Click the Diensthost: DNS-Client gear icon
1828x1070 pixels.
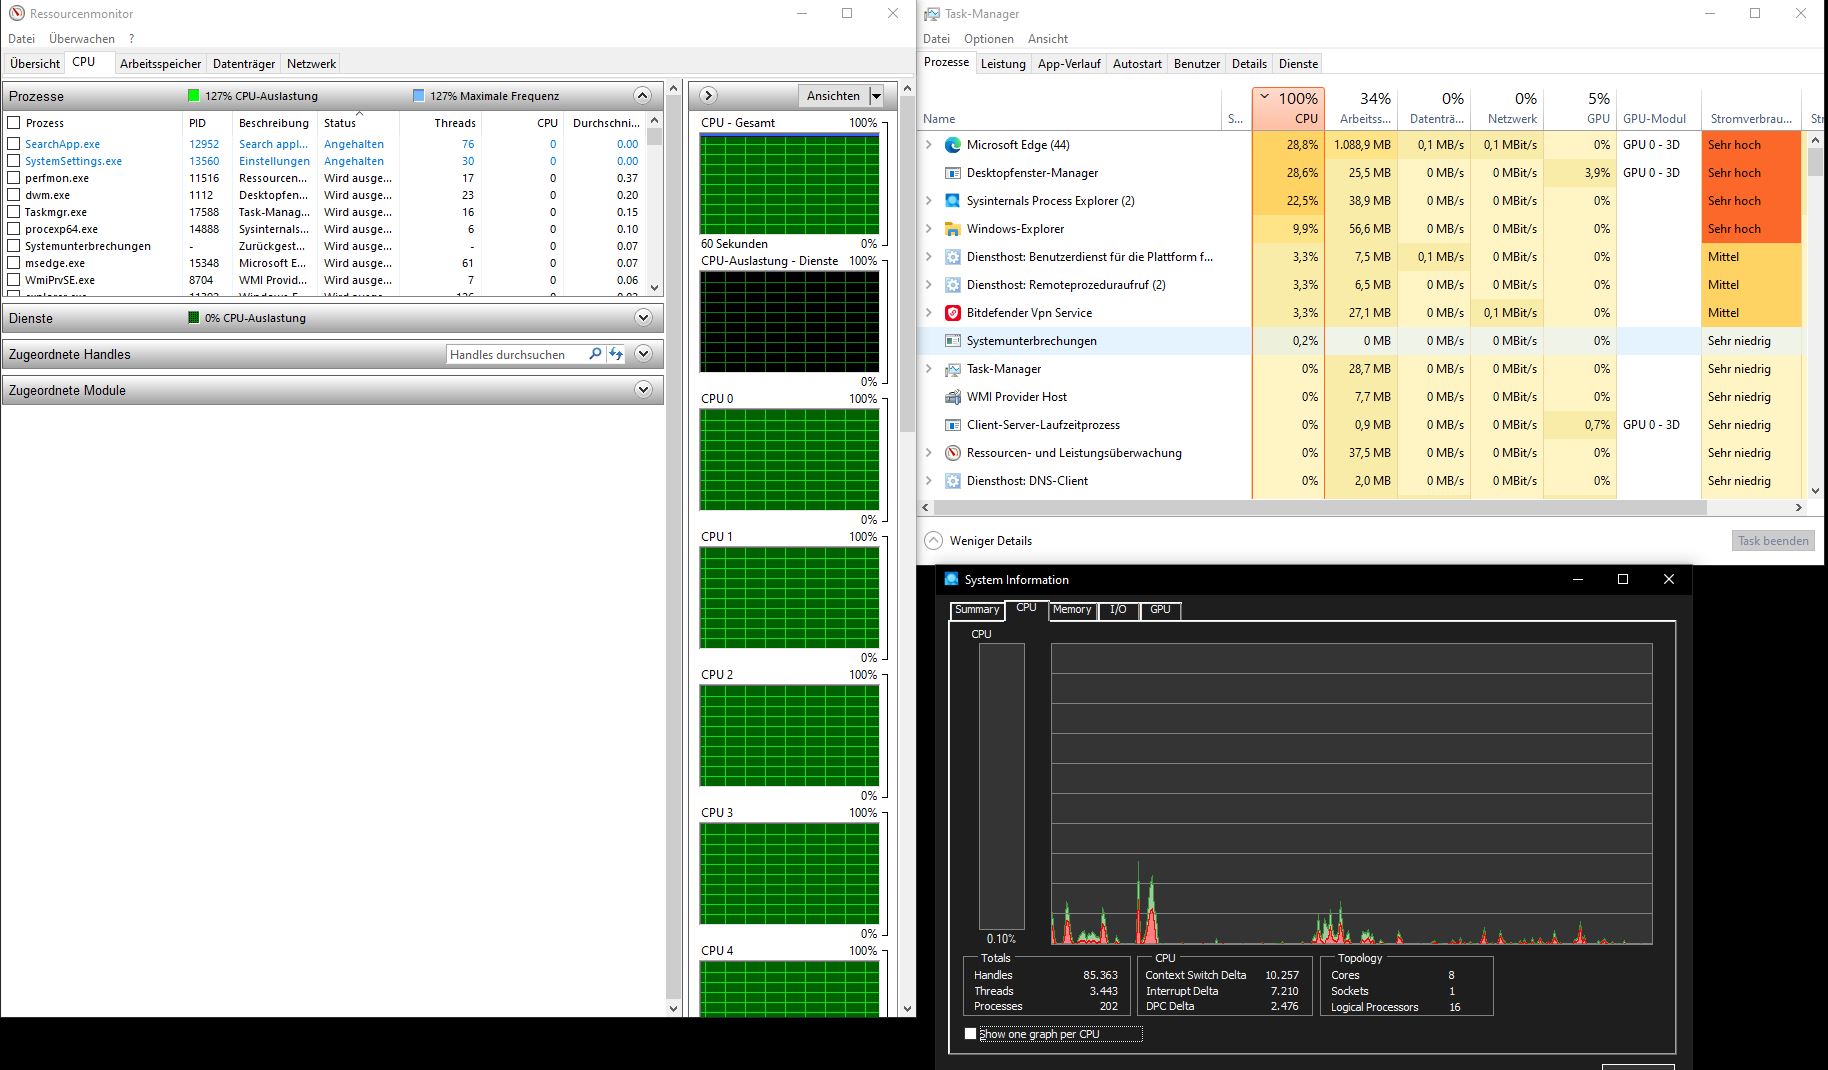point(952,481)
